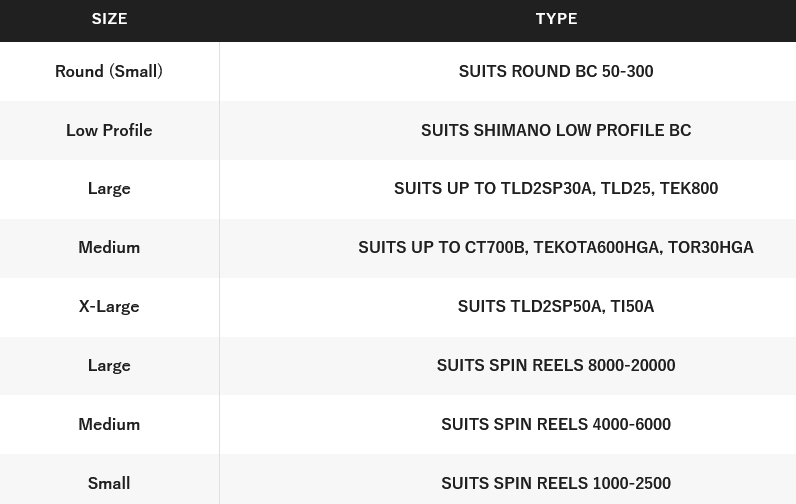This screenshot has width=796, height=504.
Task: Select the X-Large size cell
Action: point(109,307)
